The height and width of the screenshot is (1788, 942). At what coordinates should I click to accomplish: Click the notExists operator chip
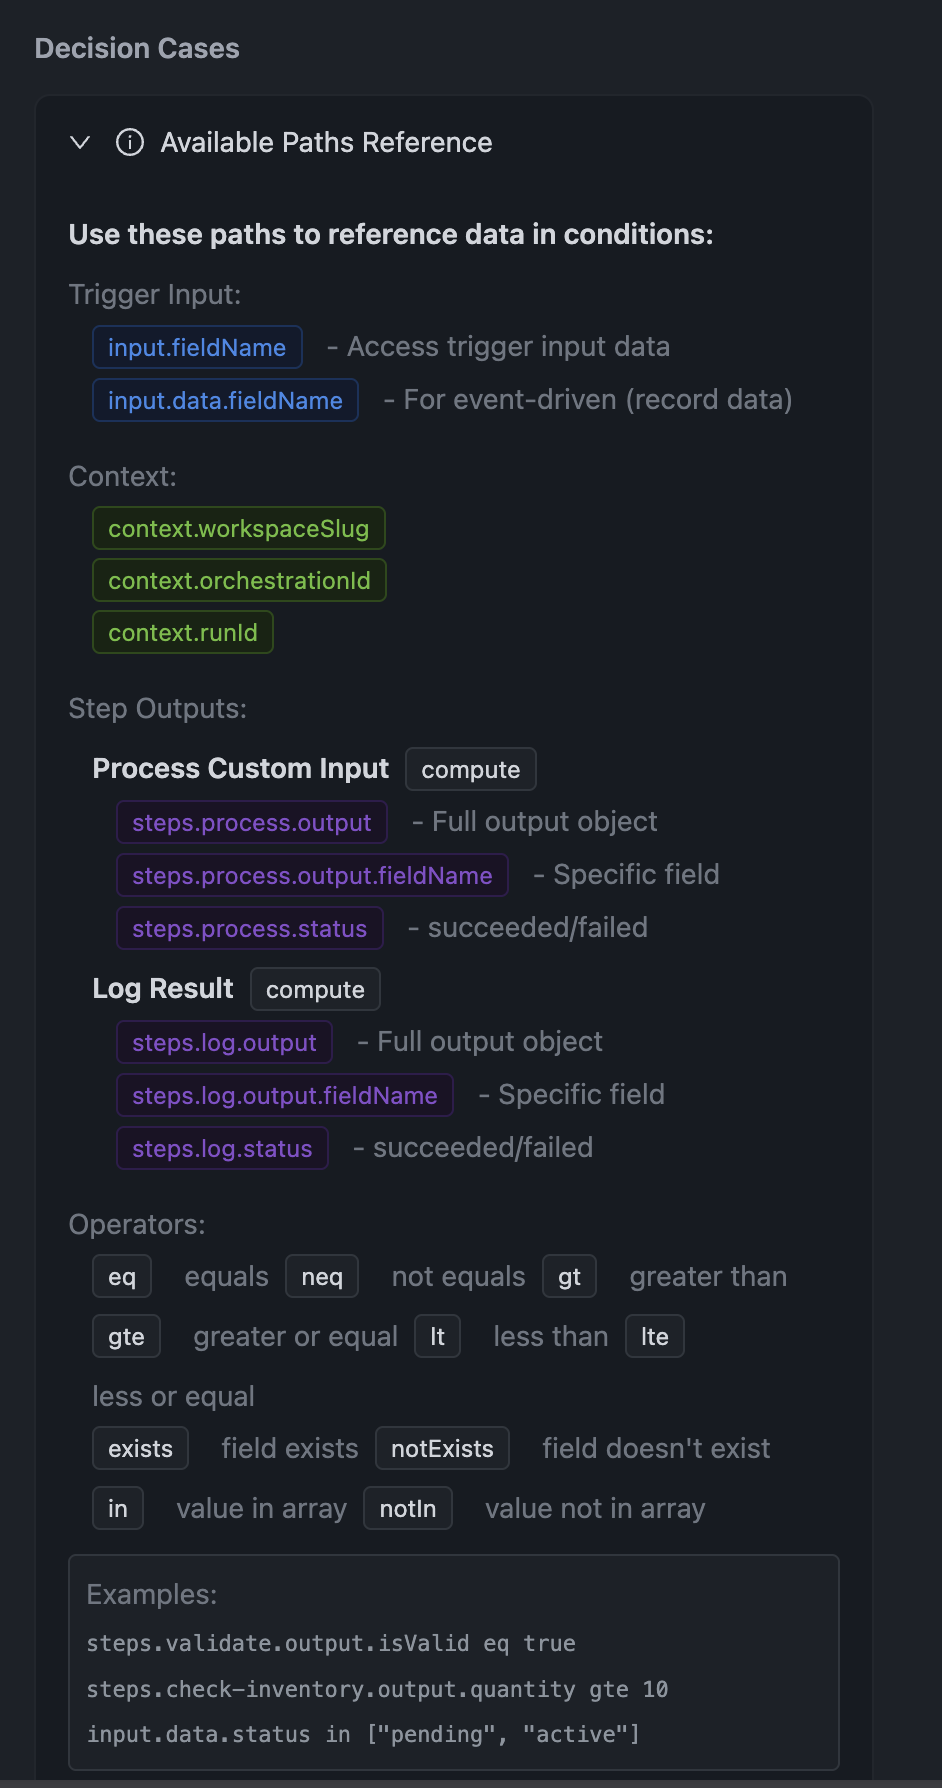click(x=442, y=1449)
